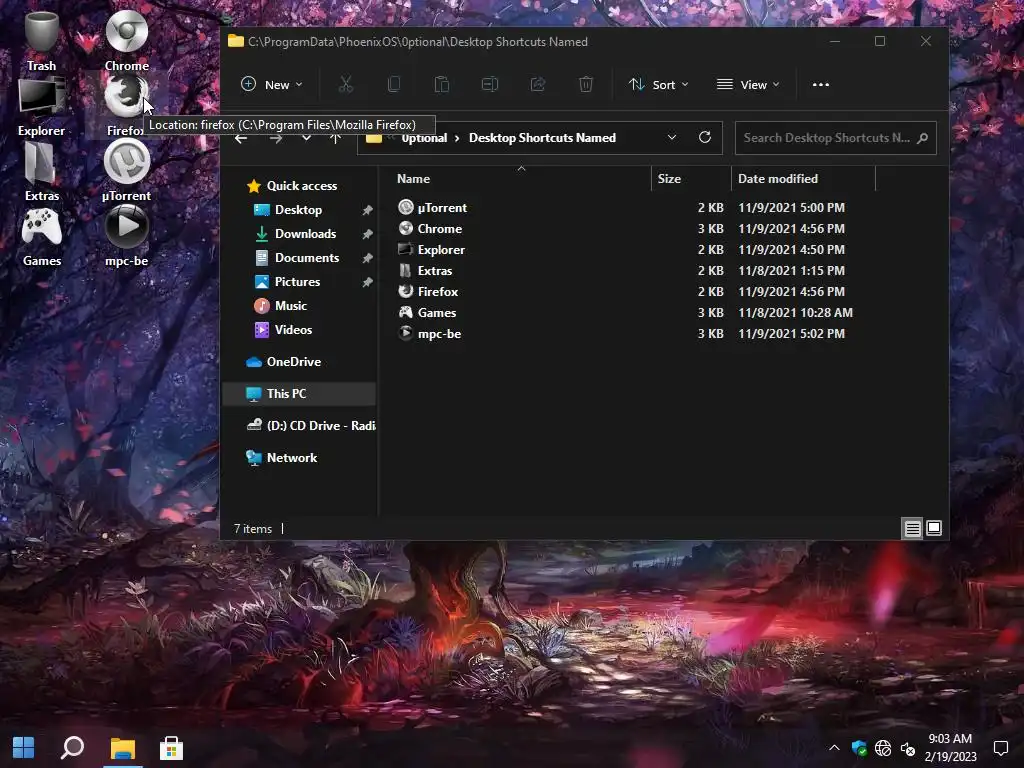Sort by the Size column header
Viewport: 1024px width, 768px height.
669,178
